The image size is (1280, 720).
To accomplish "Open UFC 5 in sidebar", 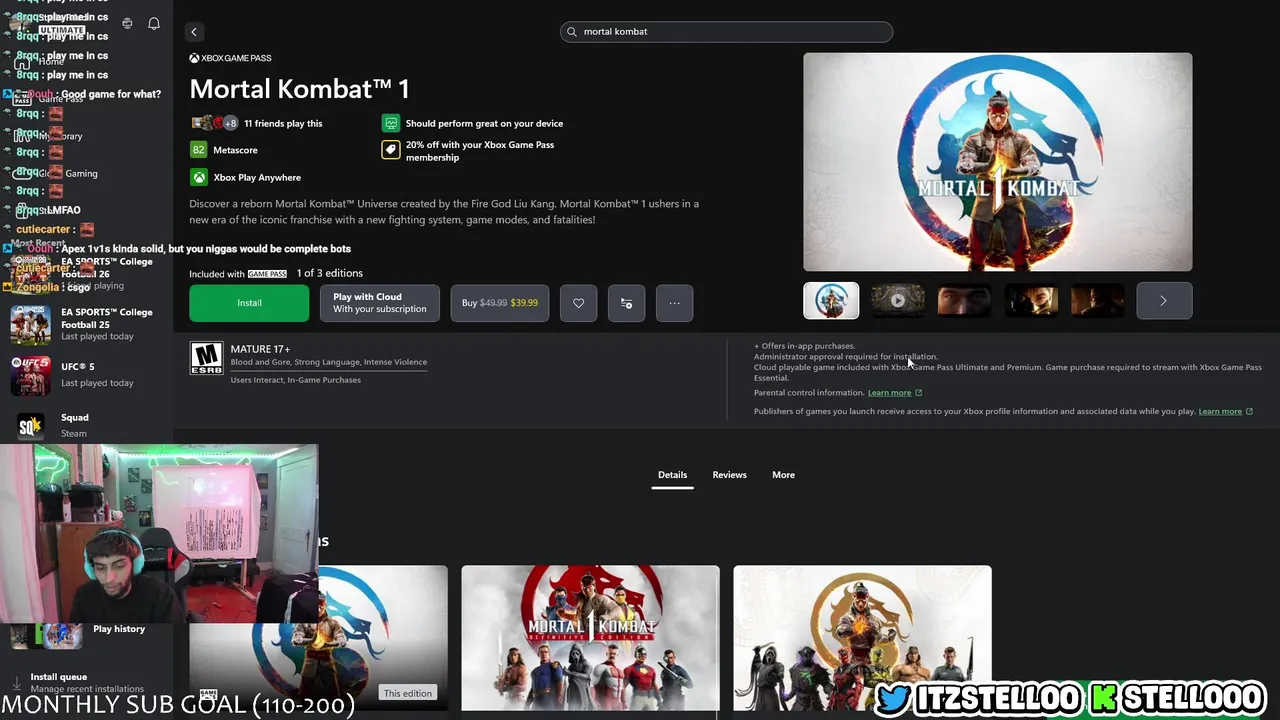I will coord(86,375).
